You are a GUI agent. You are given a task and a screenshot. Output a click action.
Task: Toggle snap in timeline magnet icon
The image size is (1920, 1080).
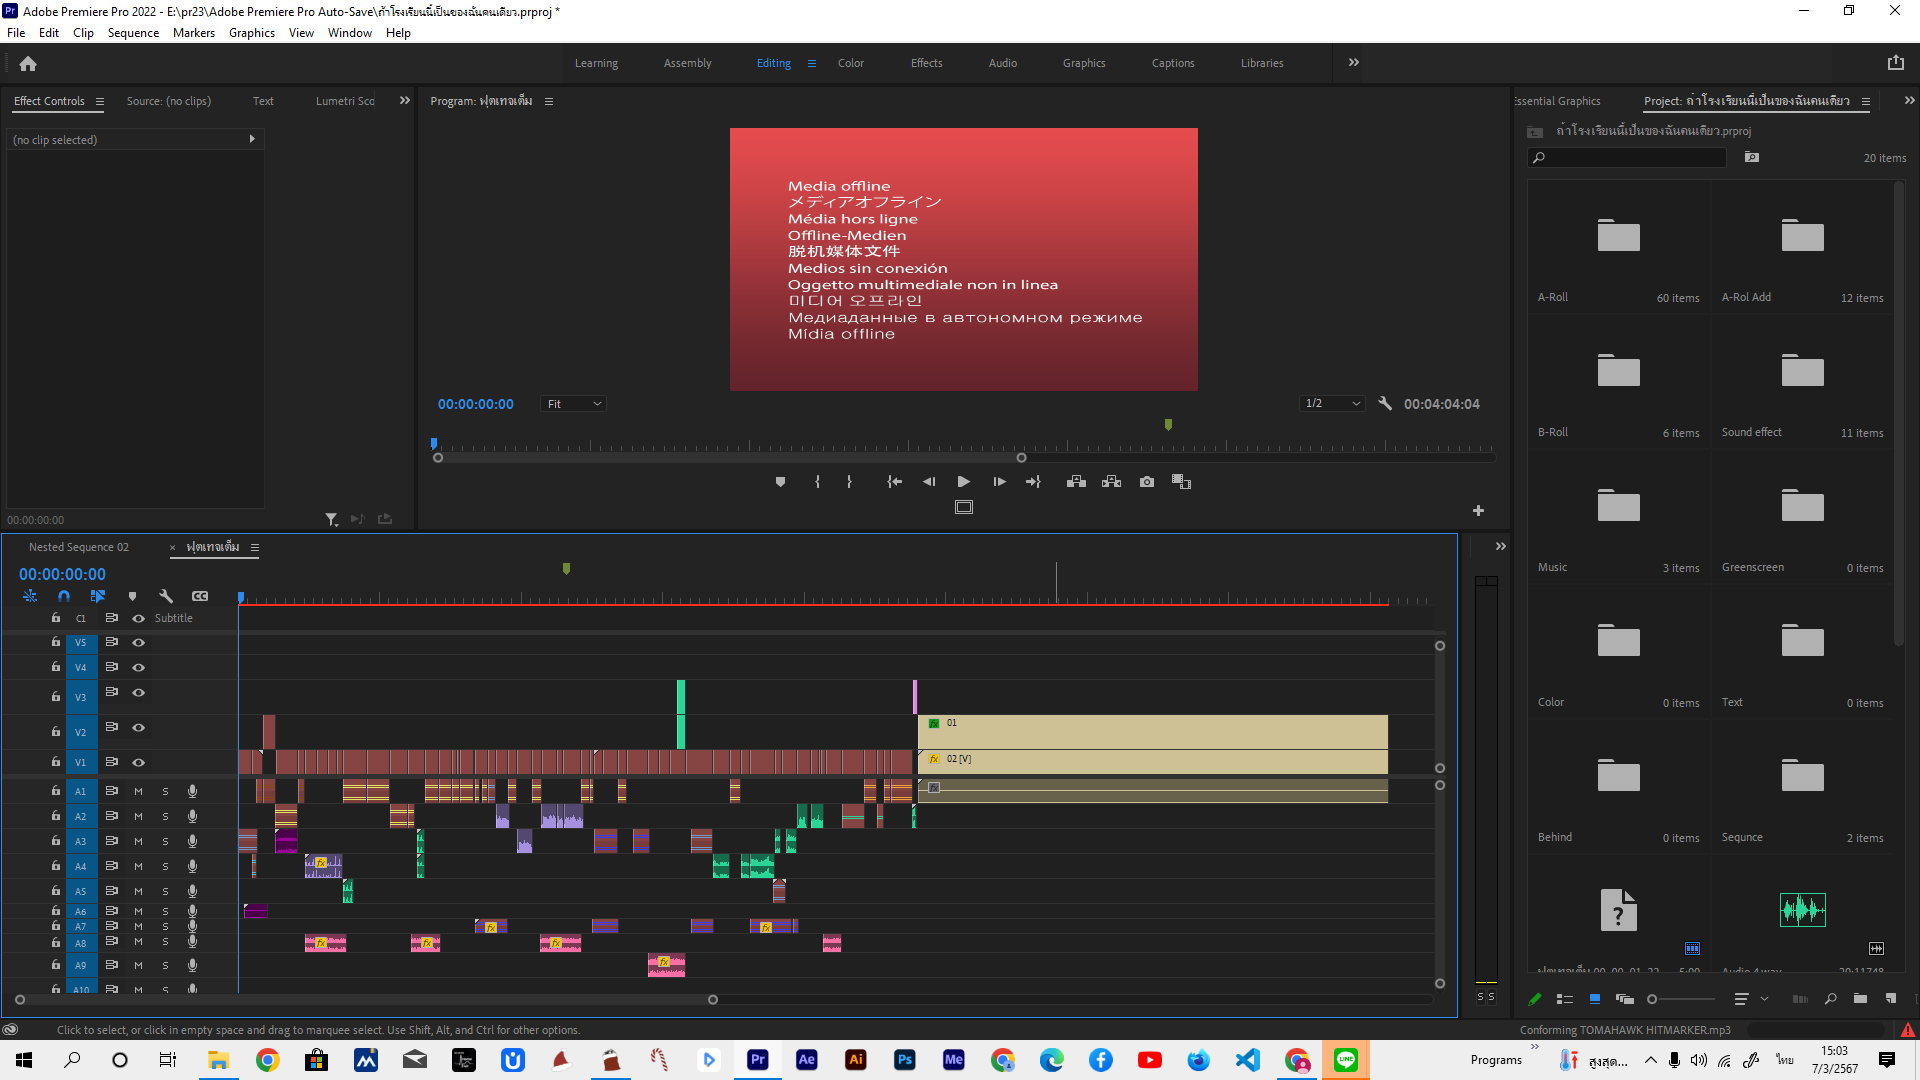(x=64, y=596)
